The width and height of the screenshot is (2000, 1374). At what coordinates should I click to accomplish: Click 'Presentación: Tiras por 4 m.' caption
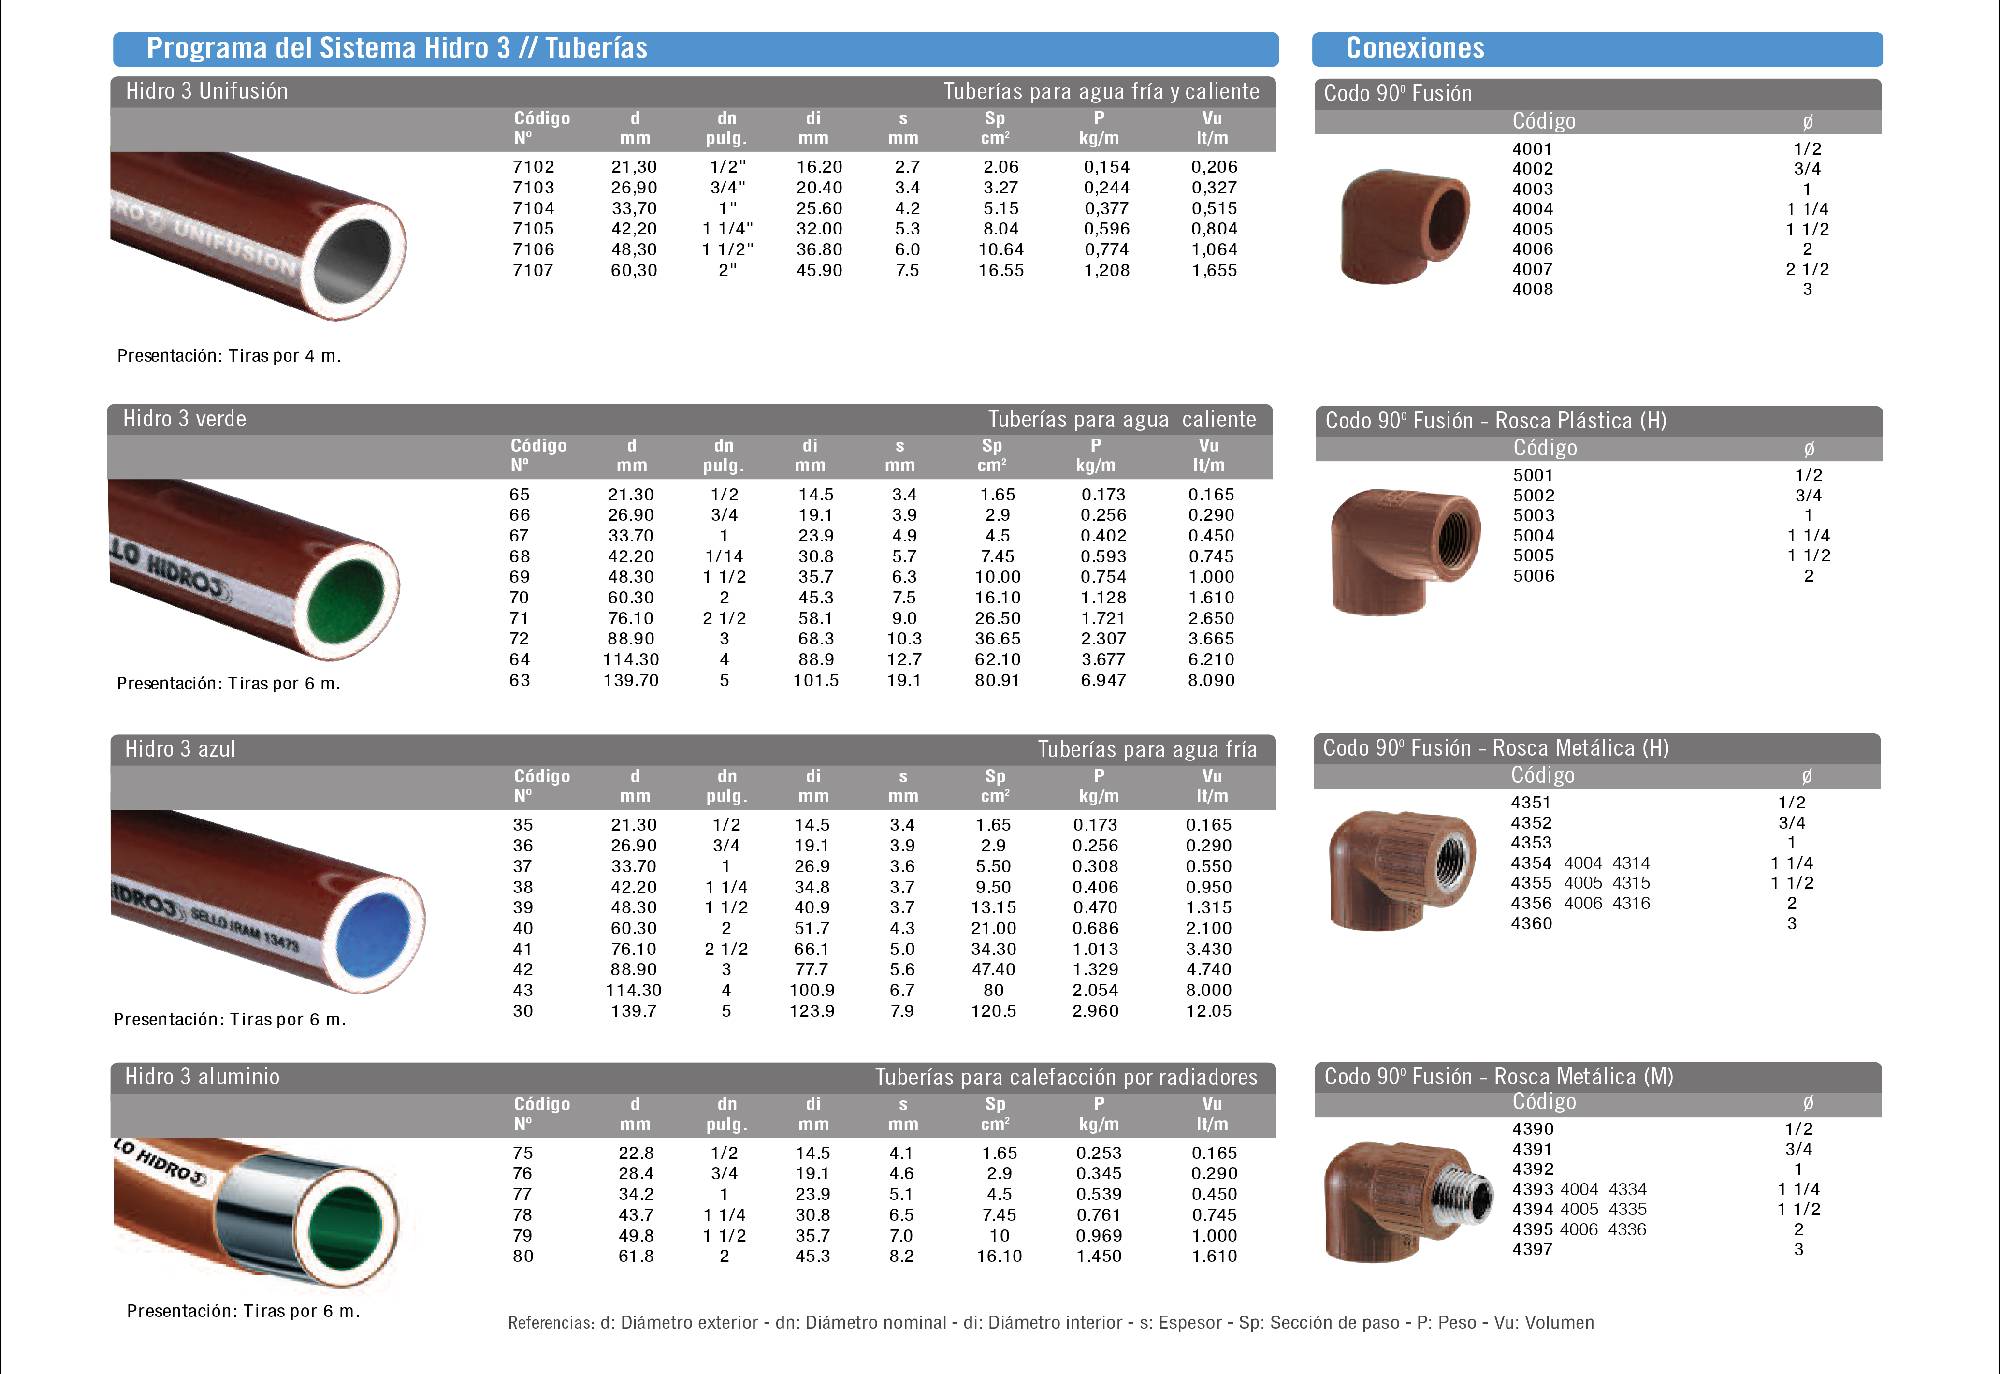[x=229, y=356]
